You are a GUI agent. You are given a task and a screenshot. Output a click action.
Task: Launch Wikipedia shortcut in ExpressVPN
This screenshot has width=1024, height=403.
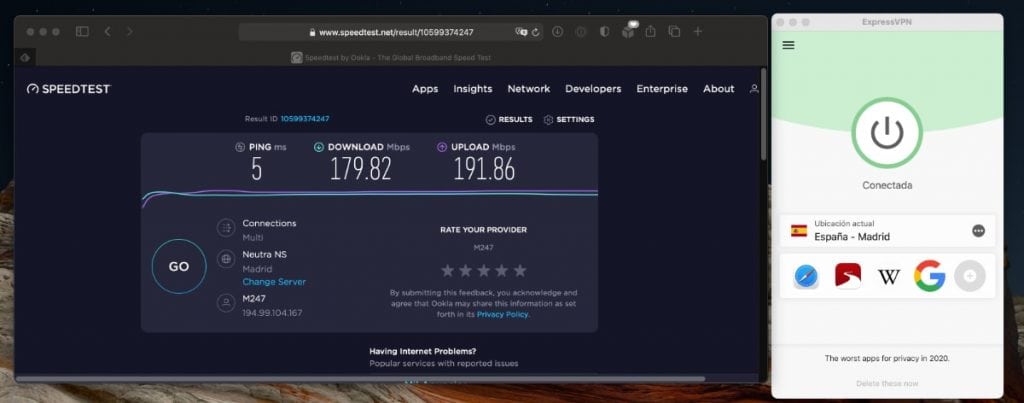coord(889,276)
